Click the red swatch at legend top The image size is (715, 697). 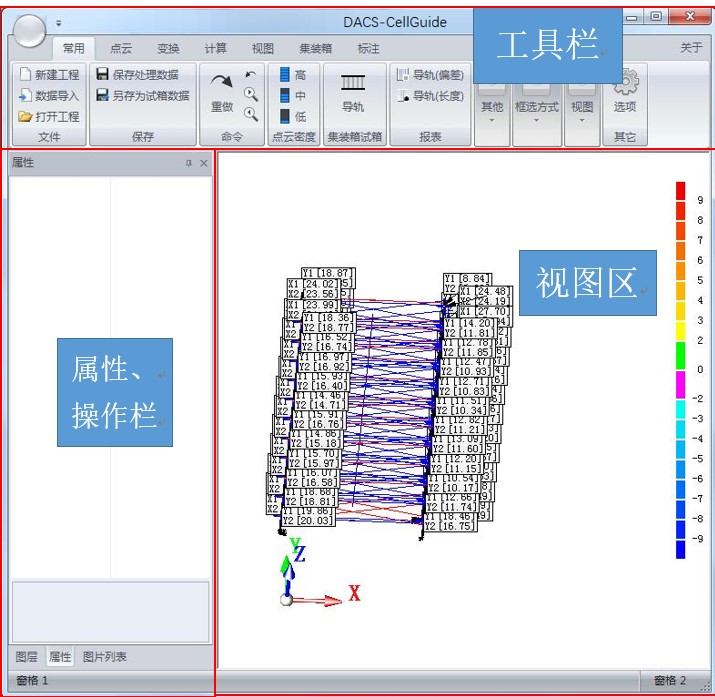coord(680,191)
